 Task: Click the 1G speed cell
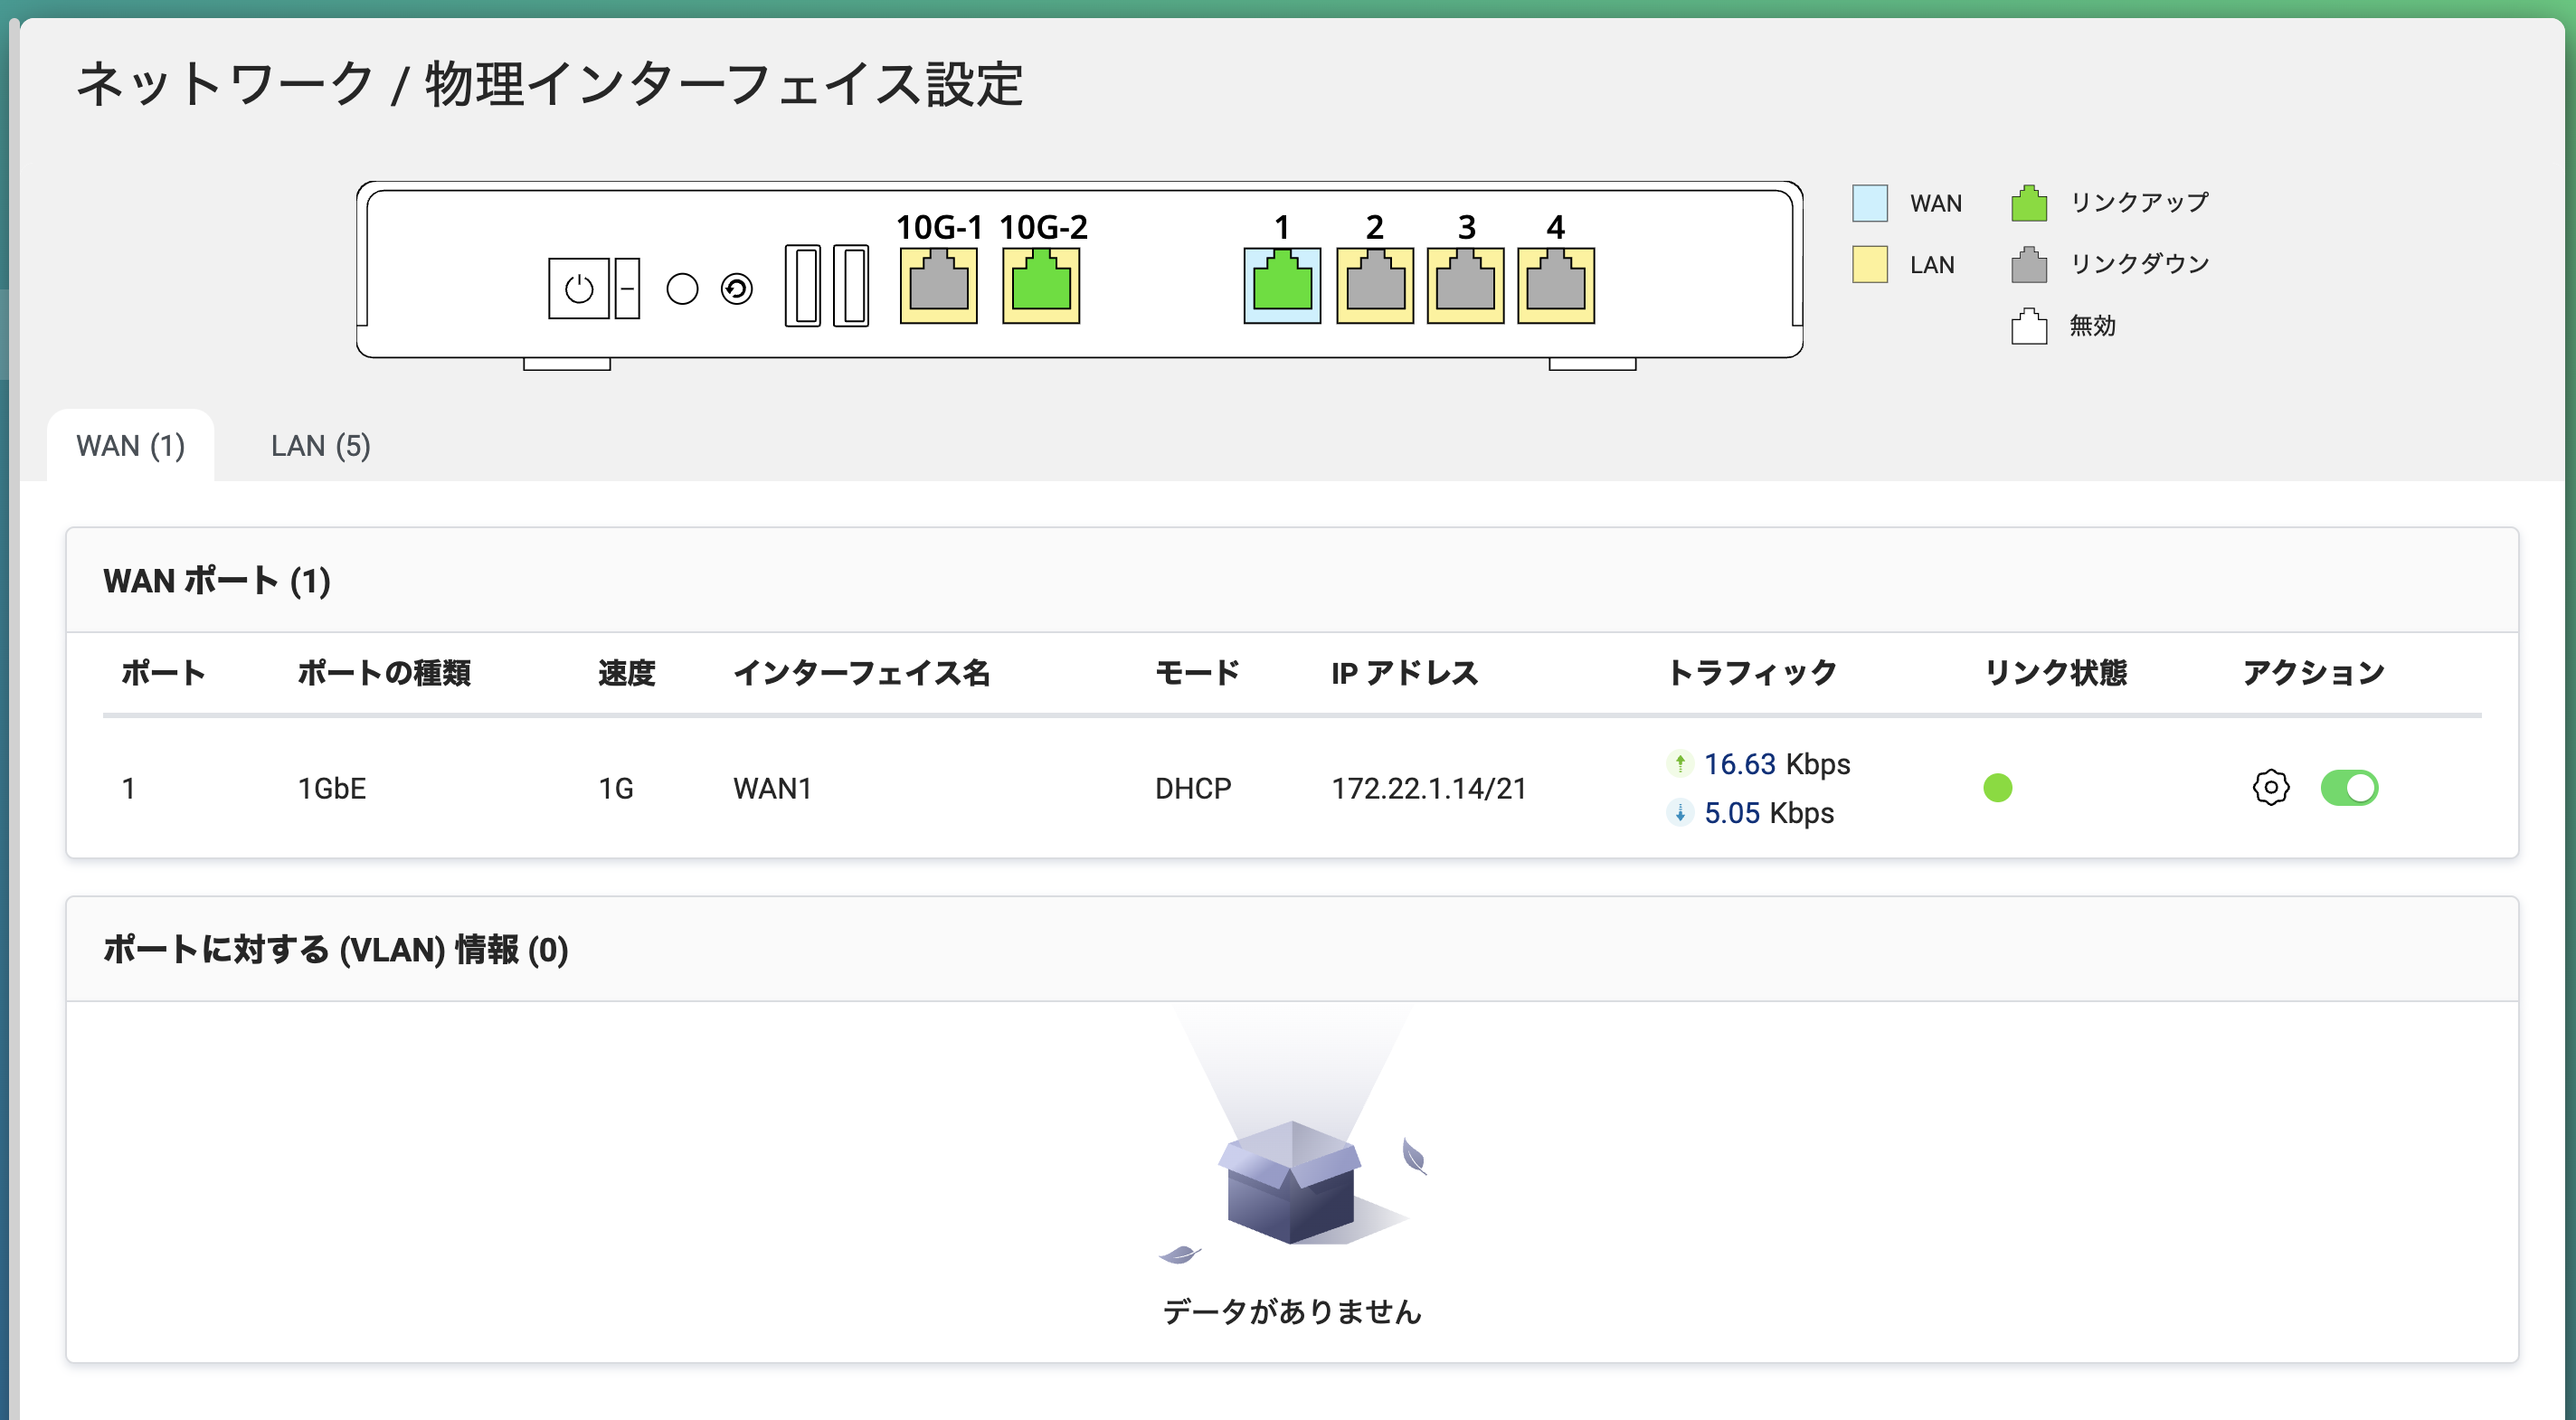pyautogui.click(x=616, y=789)
